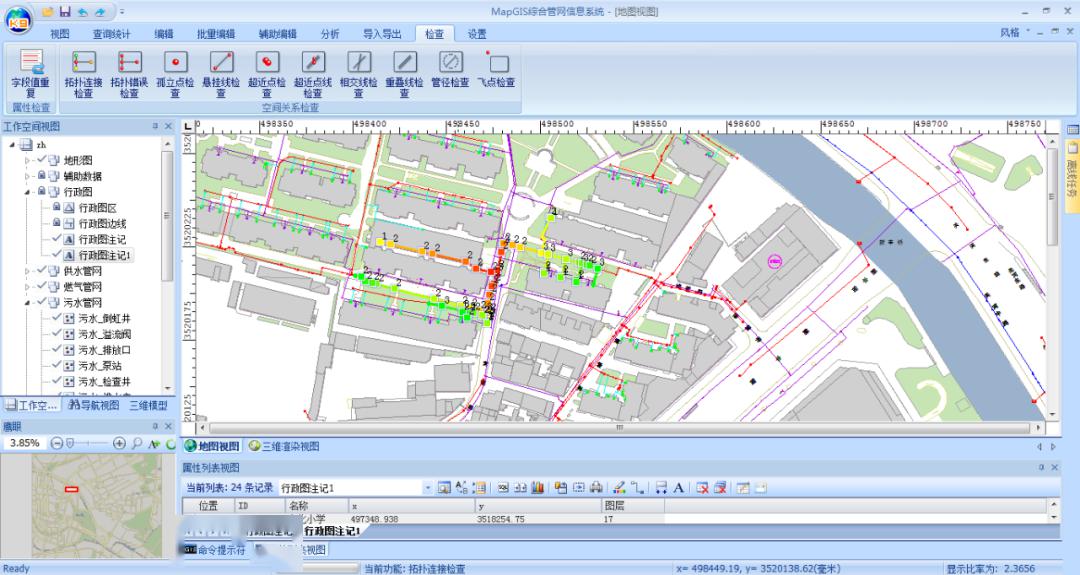Toggle the 污水_泵站 layer checkmark

pos(58,366)
